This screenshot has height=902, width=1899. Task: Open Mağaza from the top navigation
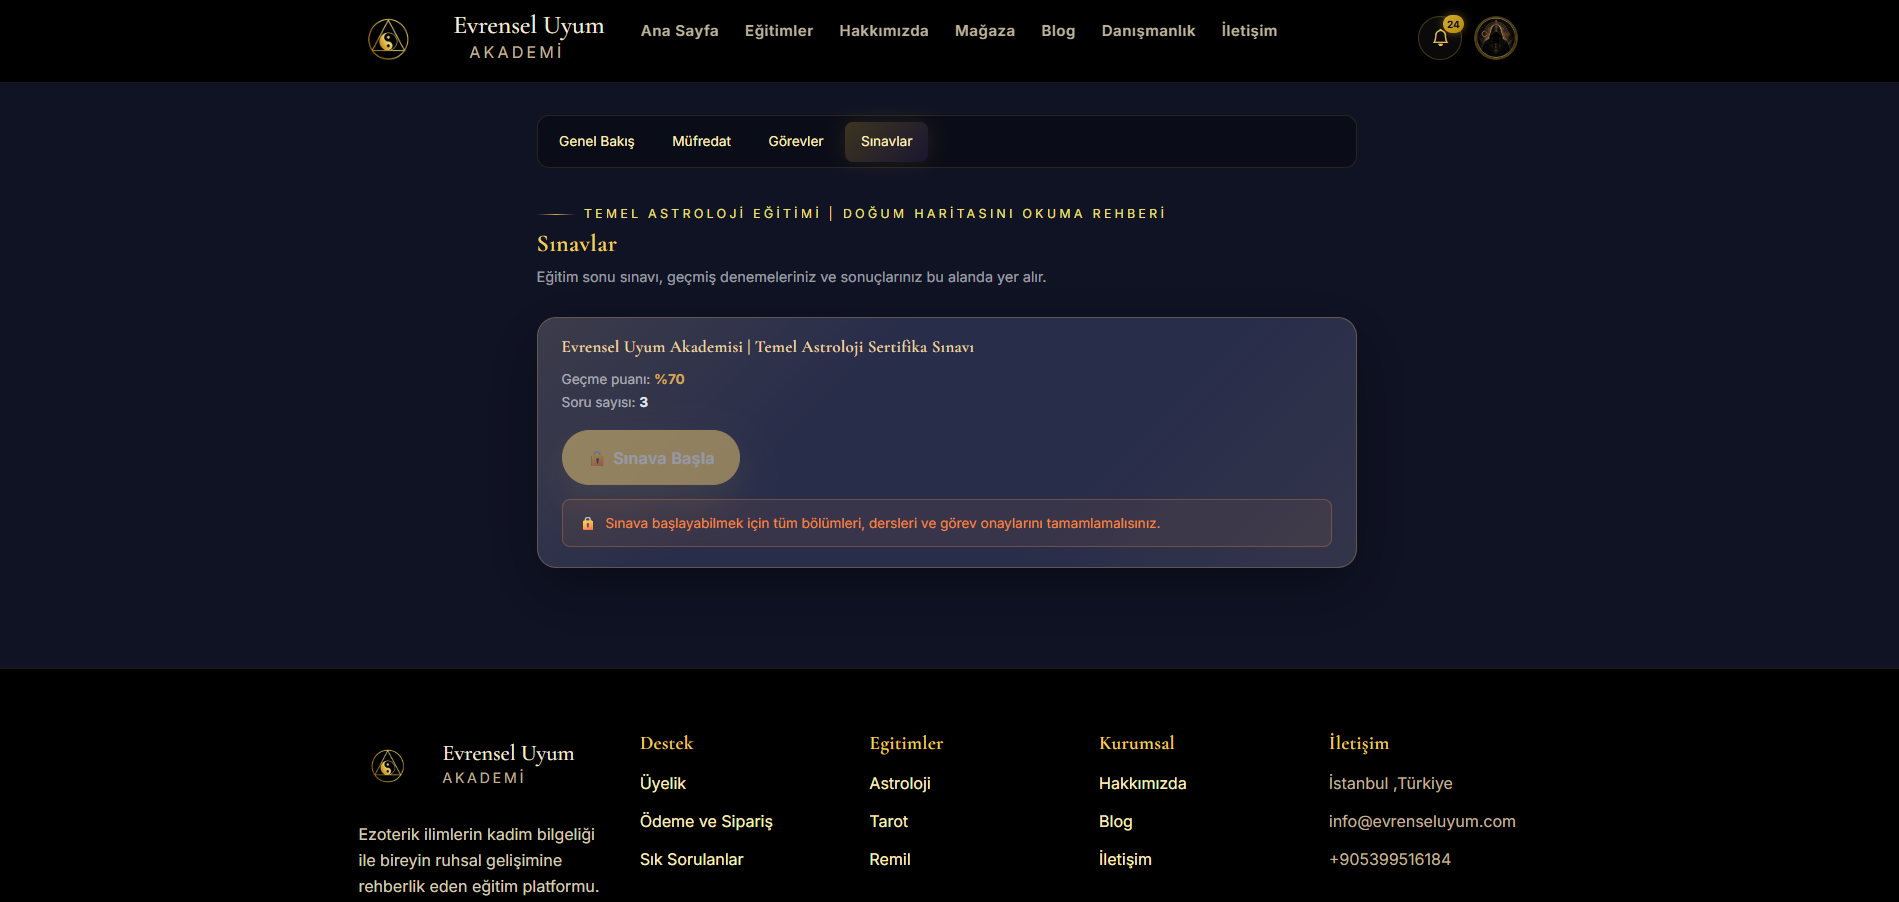(x=985, y=31)
